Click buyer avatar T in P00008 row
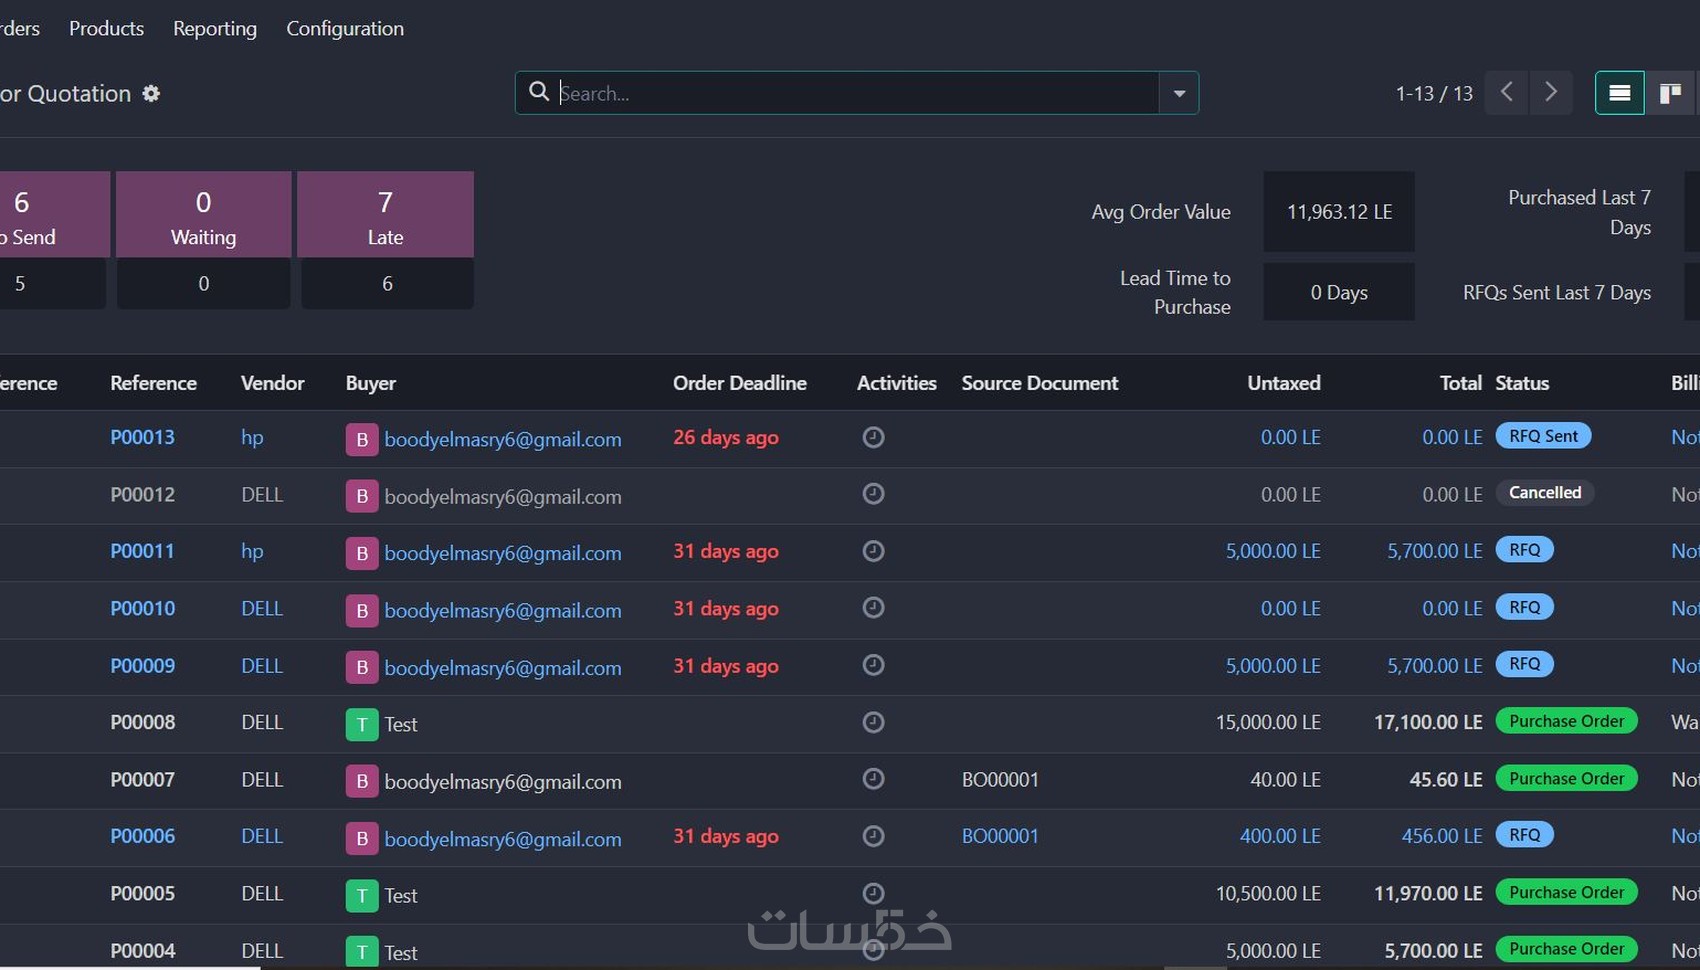Screen dimensions: 1700x970 pos(362,724)
